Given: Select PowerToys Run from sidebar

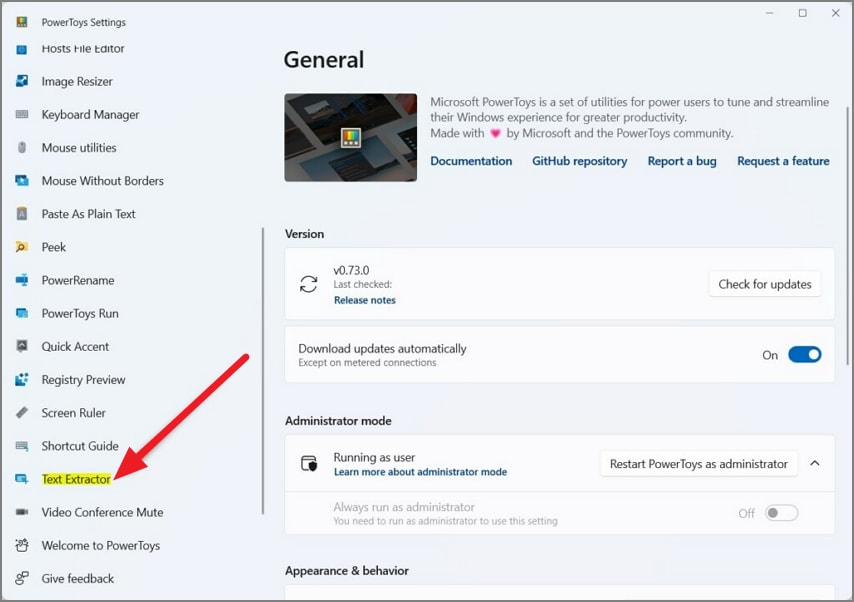Looking at the screenshot, I should click(80, 313).
